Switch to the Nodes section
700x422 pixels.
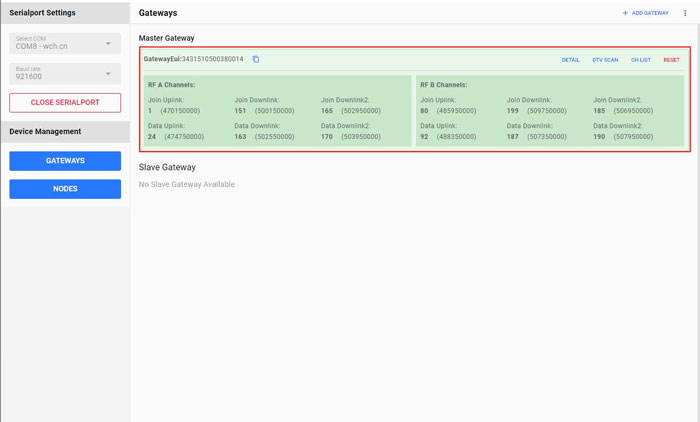(65, 189)
